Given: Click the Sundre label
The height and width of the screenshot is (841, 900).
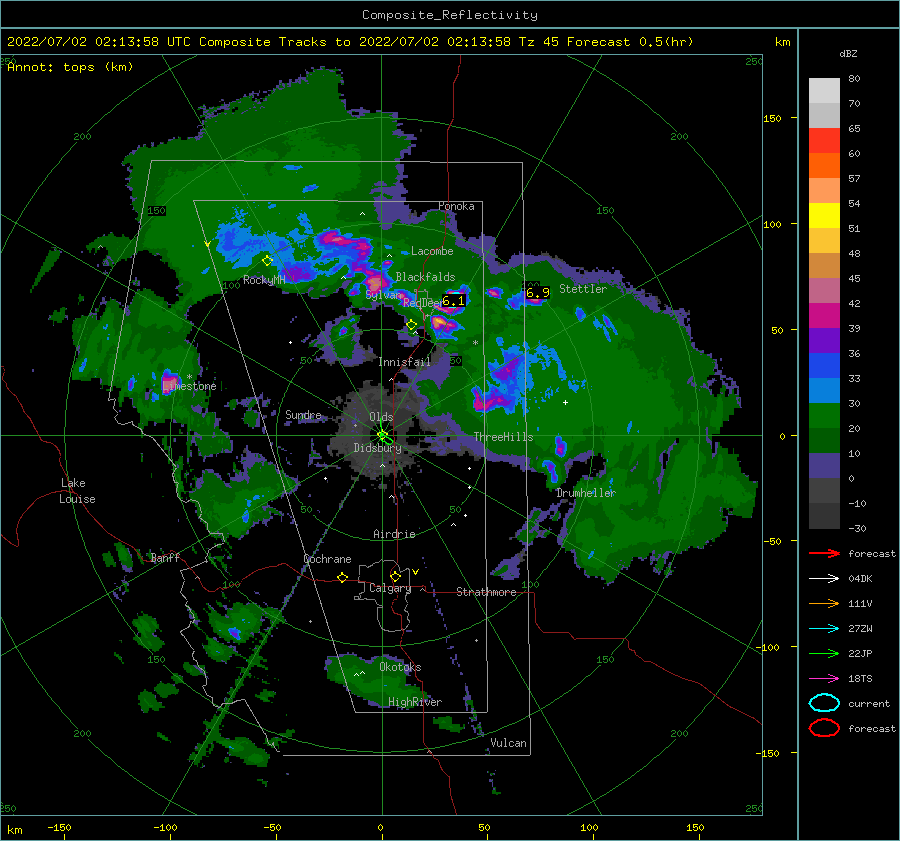Looking at the screenshot, I should tap(303, 415).
